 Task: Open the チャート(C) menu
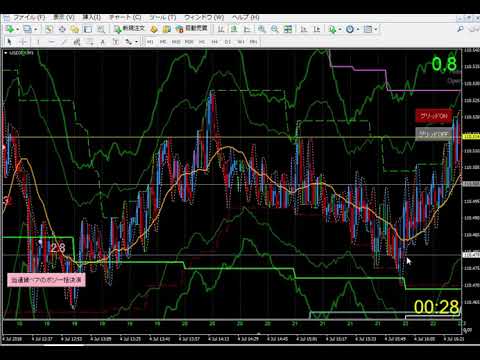coord(125,17)
